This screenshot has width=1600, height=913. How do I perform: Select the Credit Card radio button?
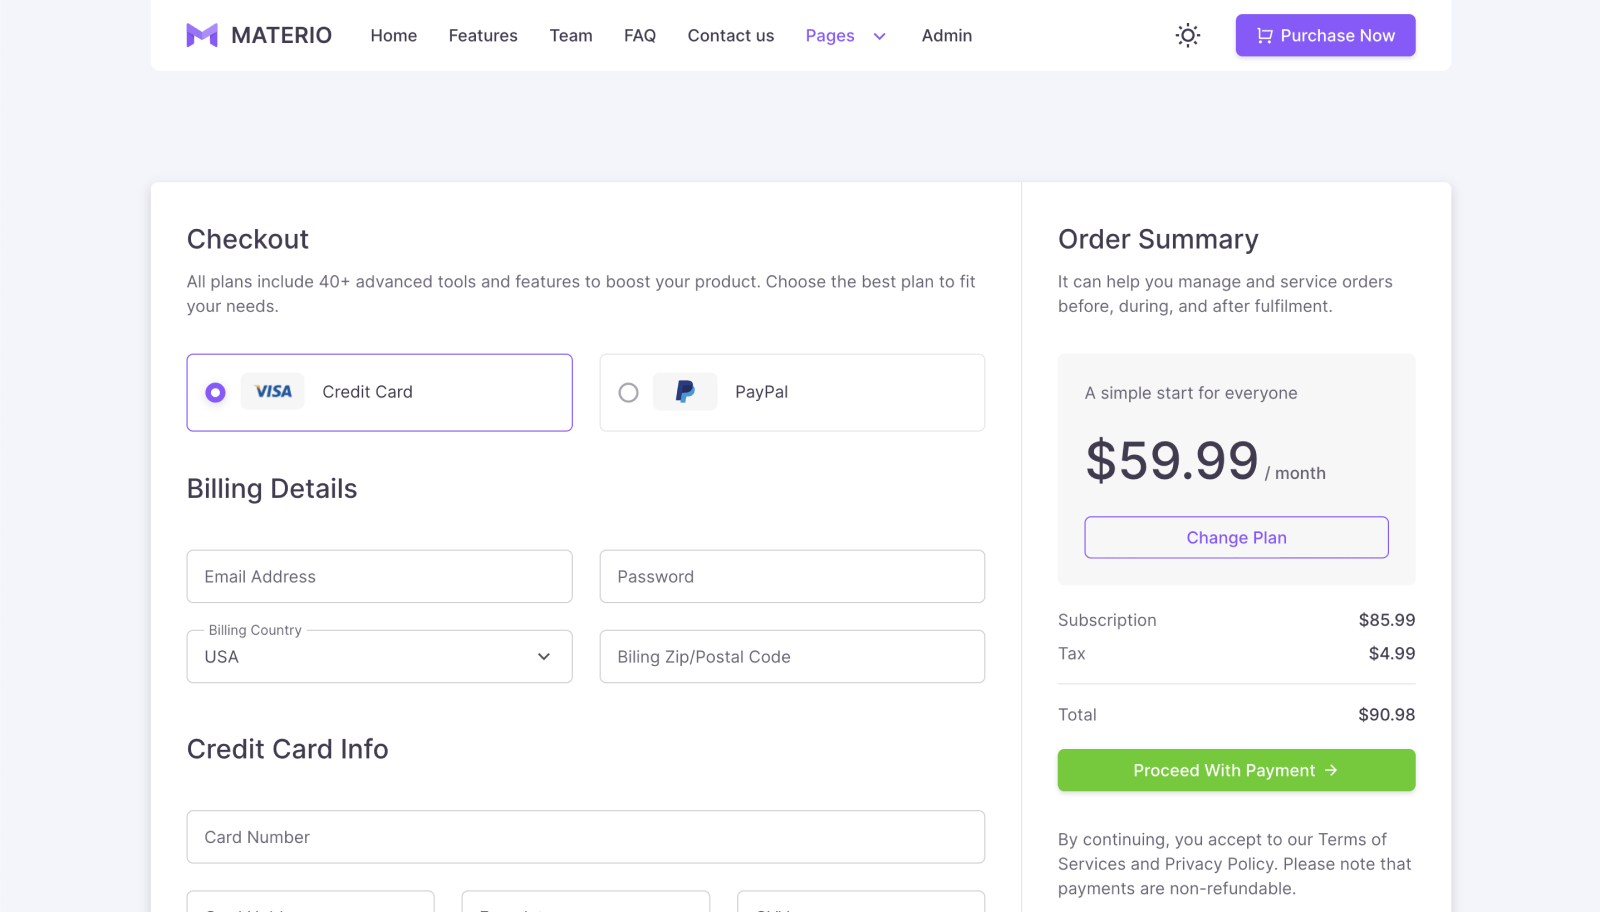[x=215, y=393]
